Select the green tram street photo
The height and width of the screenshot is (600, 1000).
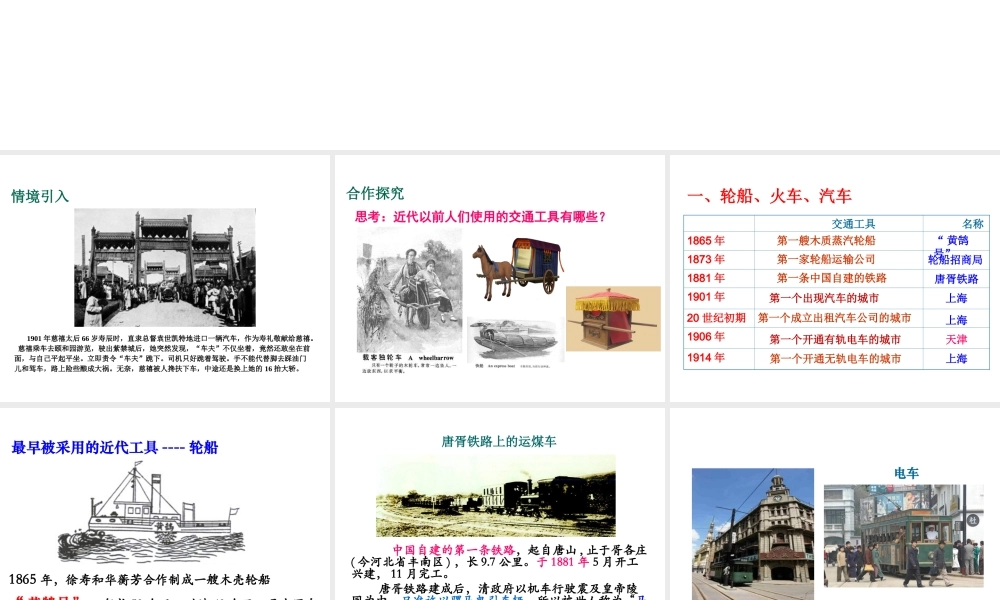(904, 536)
